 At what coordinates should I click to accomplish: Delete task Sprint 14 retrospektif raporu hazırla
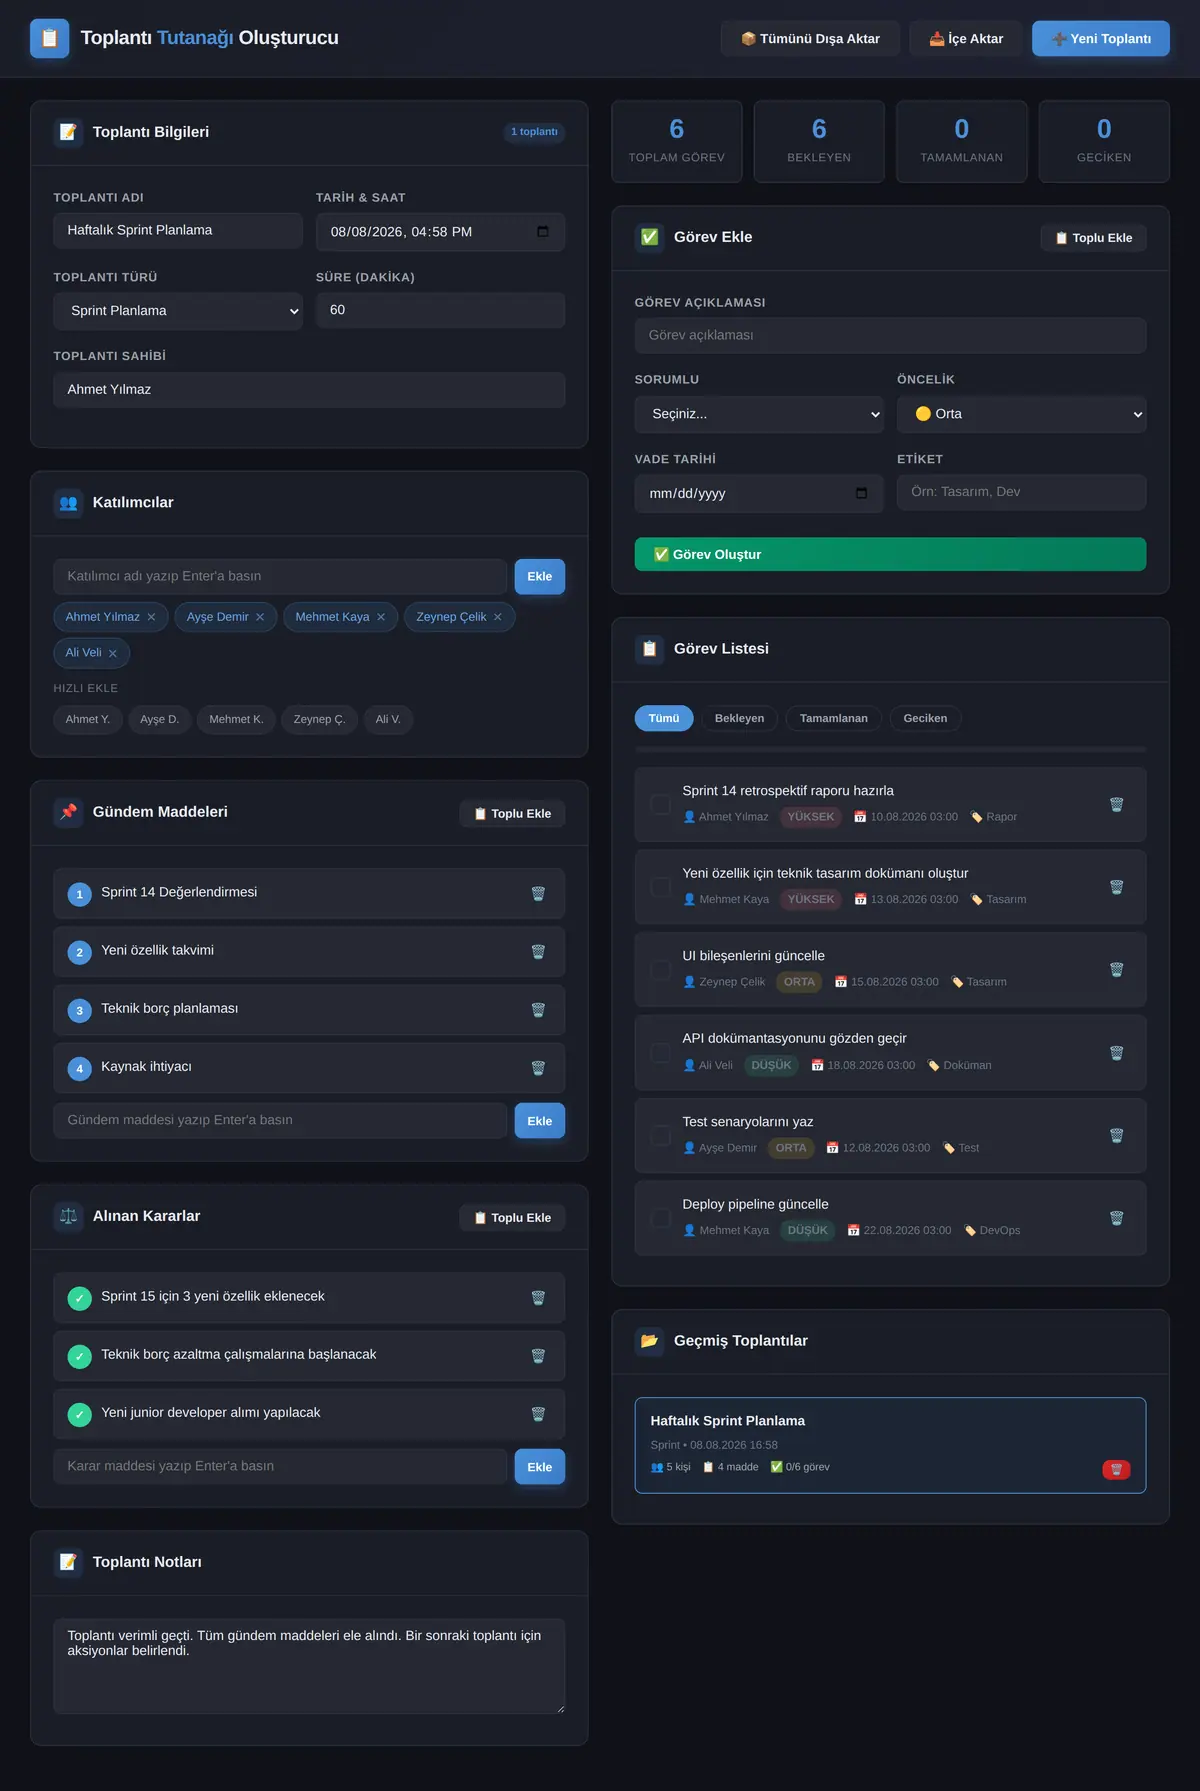coord(1117,804)
